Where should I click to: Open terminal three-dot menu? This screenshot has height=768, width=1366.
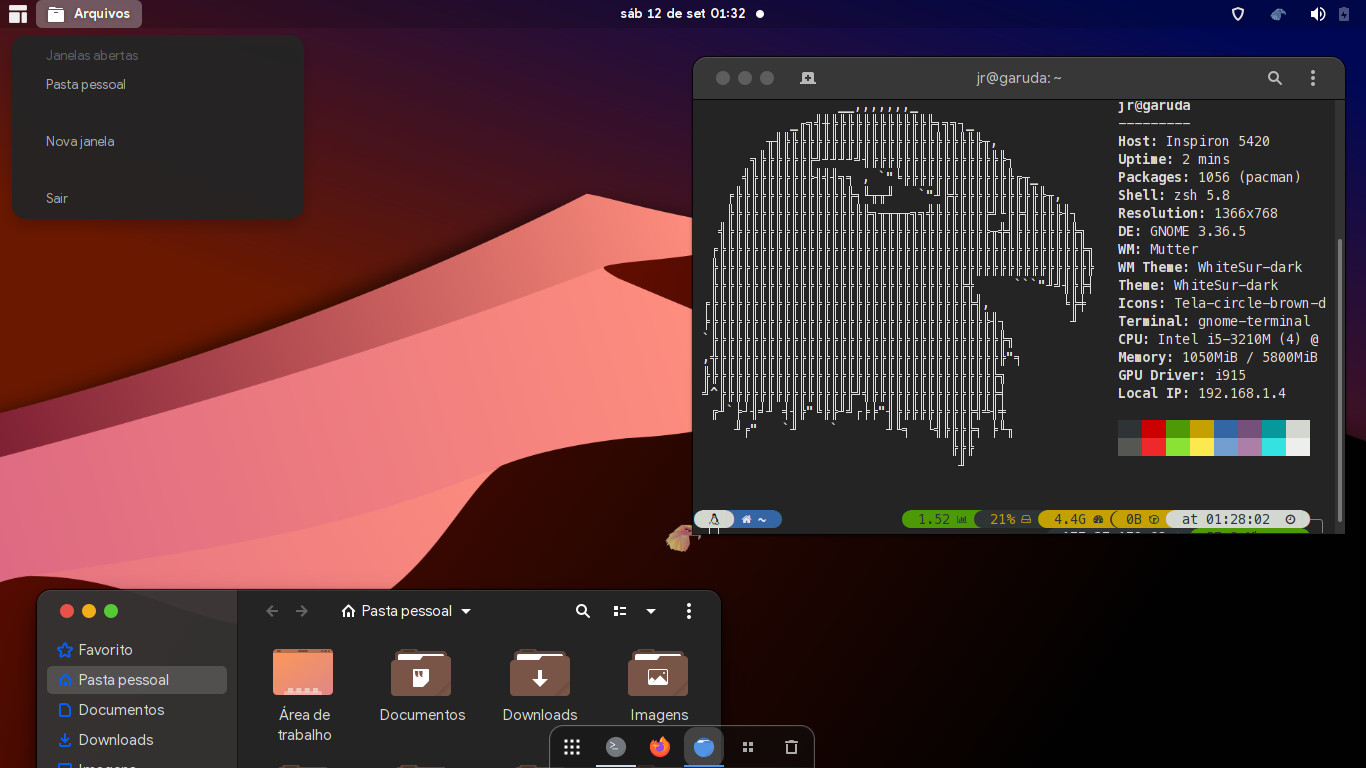[x=1313, y=78]
